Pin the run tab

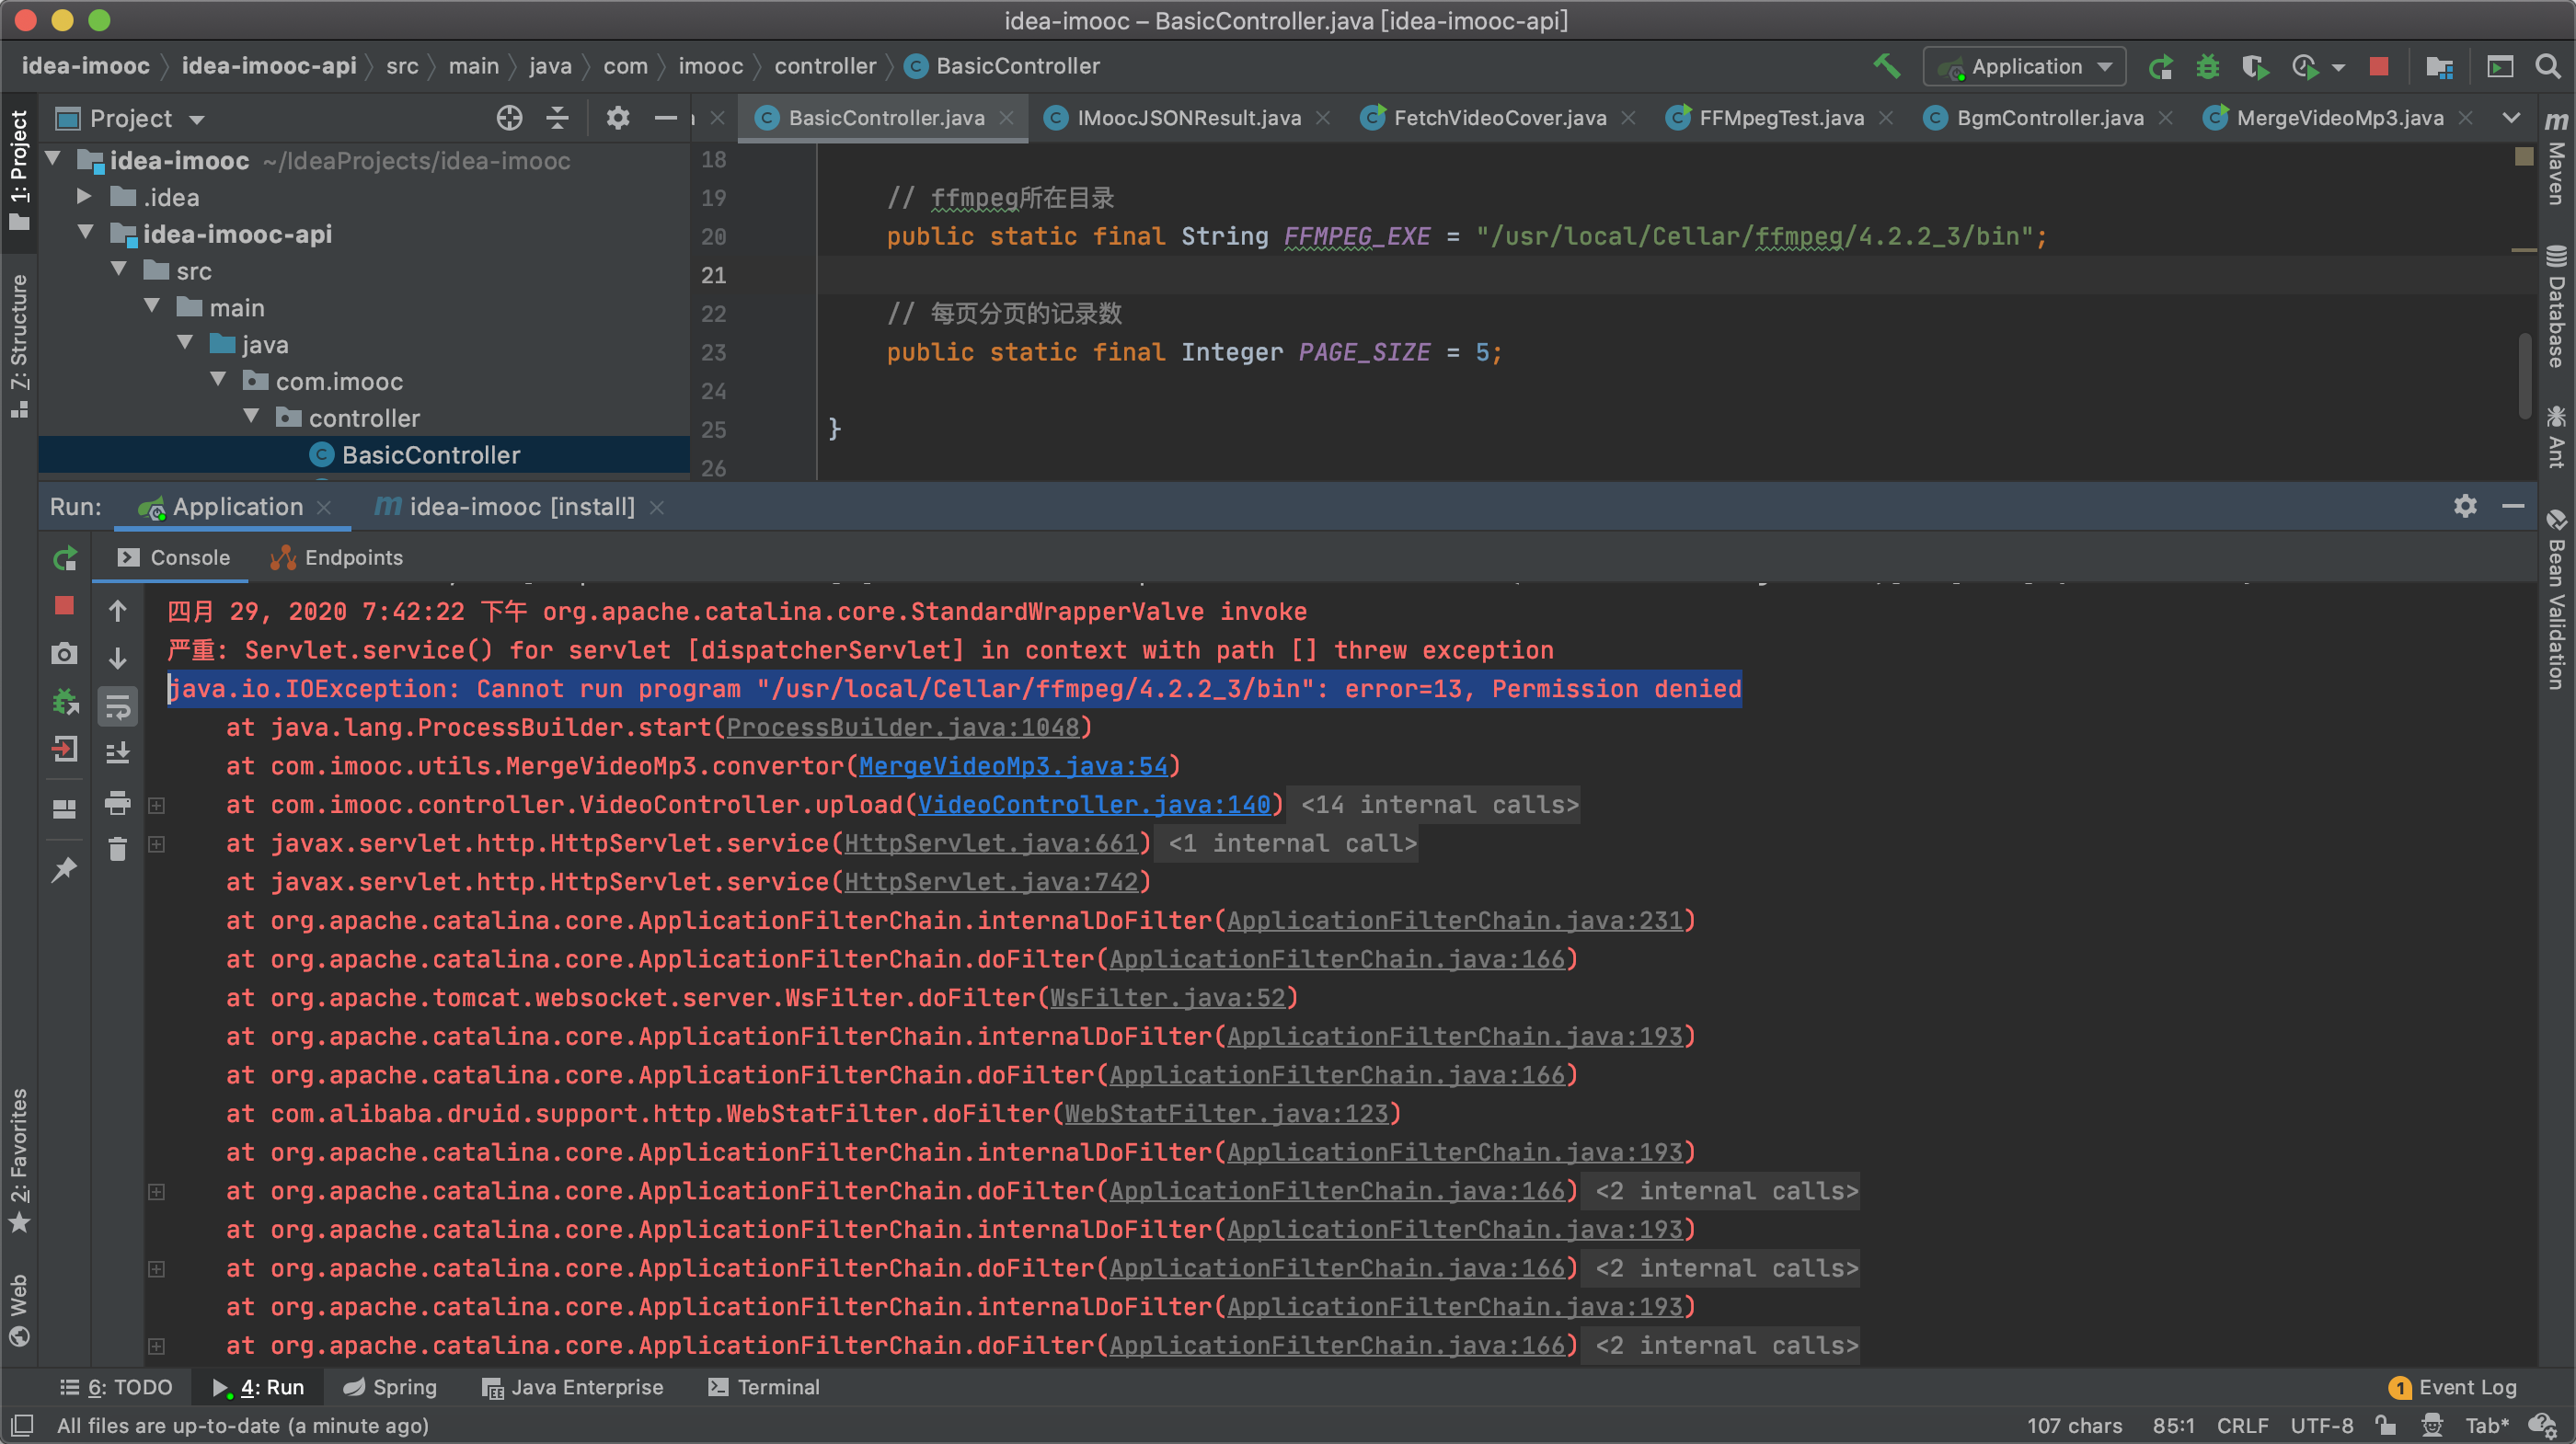point(65,870)
